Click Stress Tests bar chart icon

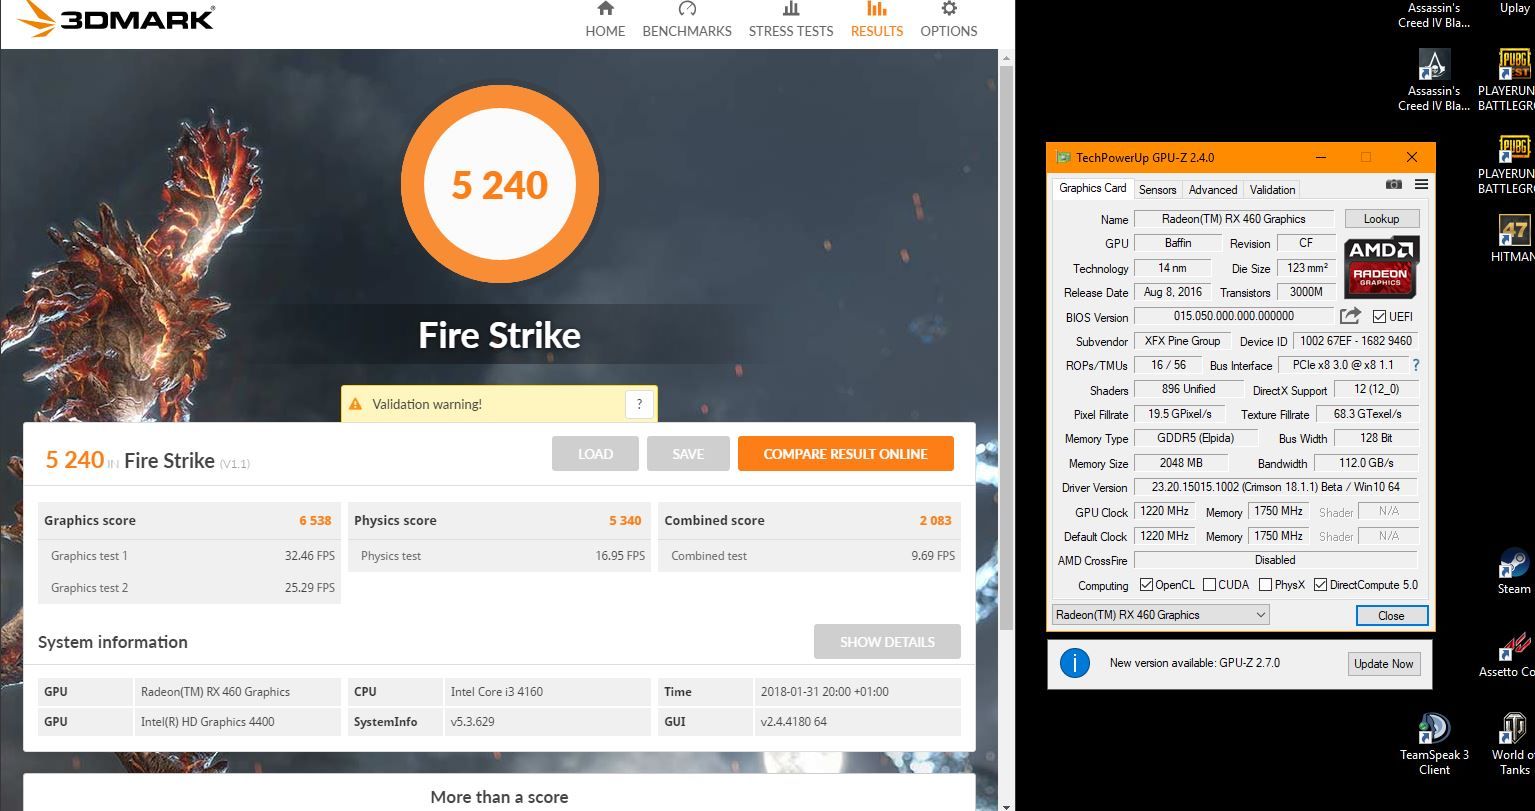coord(791,9)
